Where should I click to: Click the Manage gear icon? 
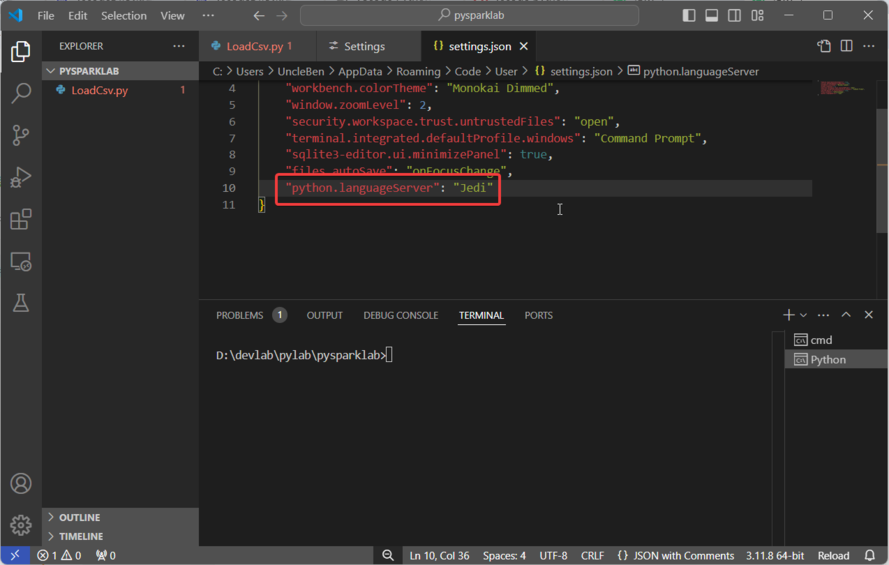coord(20,525)
